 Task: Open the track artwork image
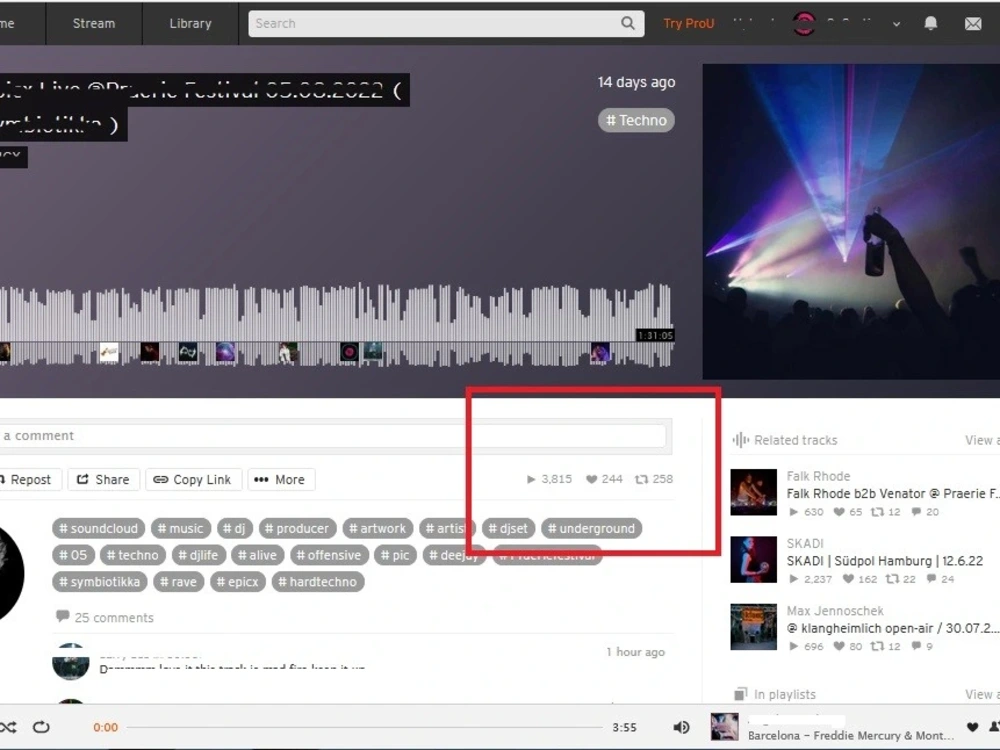tap(851, 221)
